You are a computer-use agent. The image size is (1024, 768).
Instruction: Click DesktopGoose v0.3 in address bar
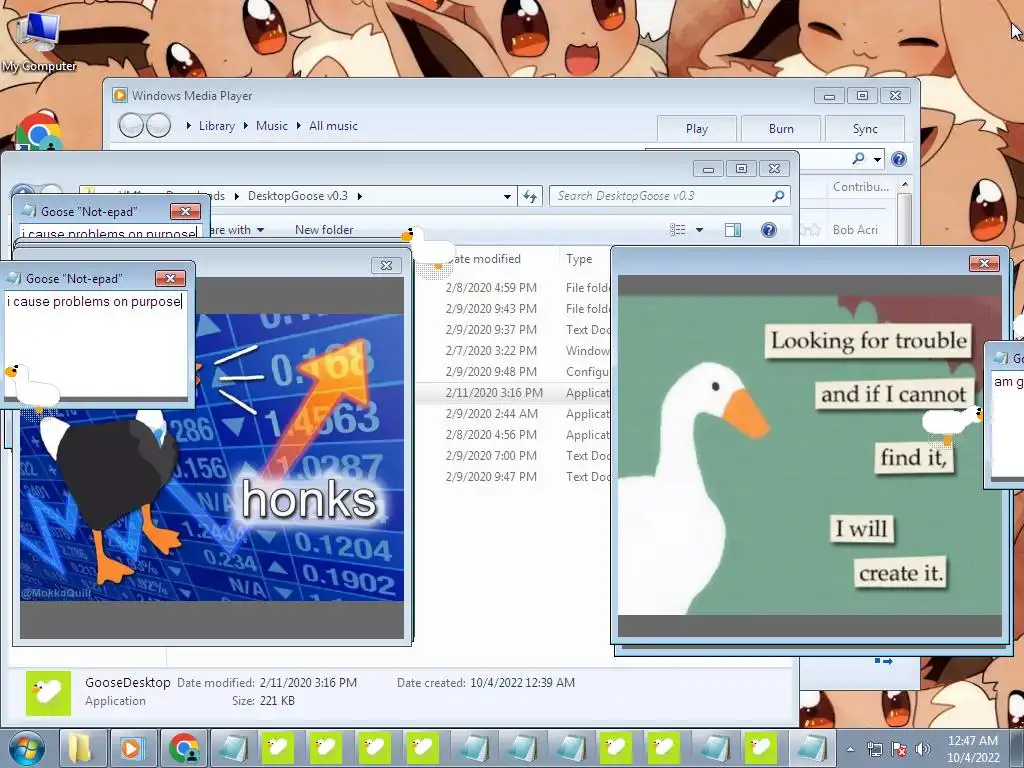point(298,196)
